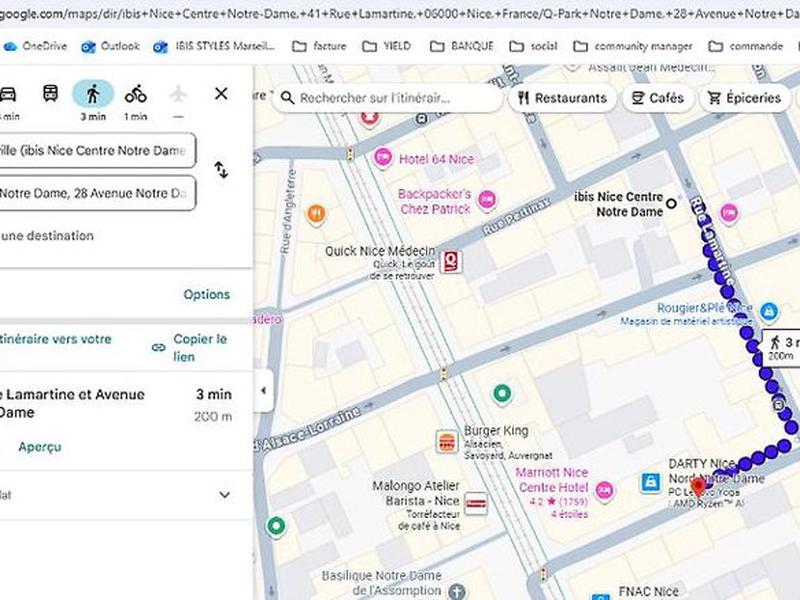Select cycling travel mode icon
The width and height of the screenshot is (800, 600).
pos(136,93)
